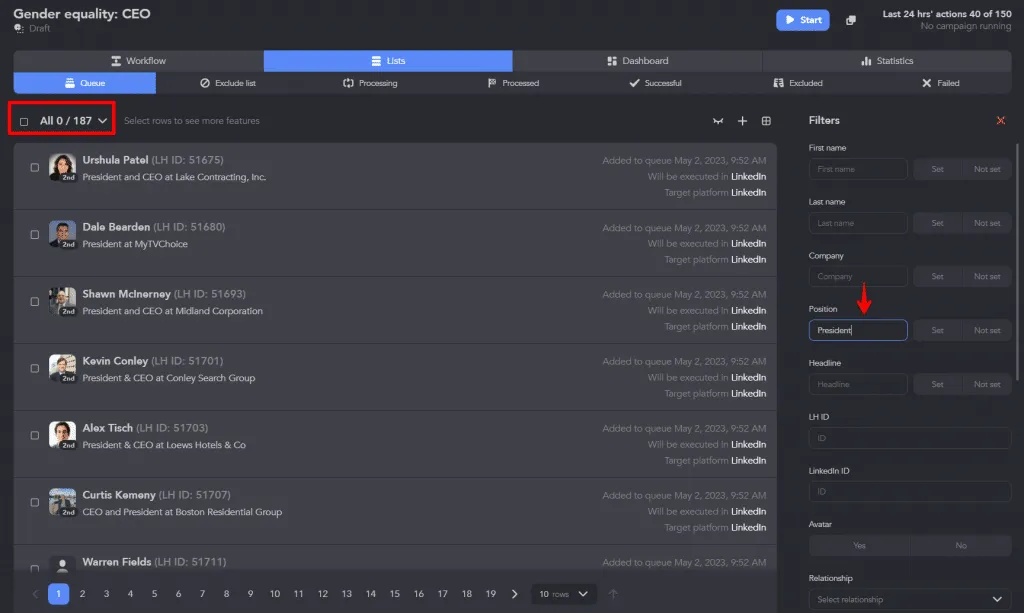Click Set for the Headline filter
Screen dimensions: 1024x613
(937, 385)
